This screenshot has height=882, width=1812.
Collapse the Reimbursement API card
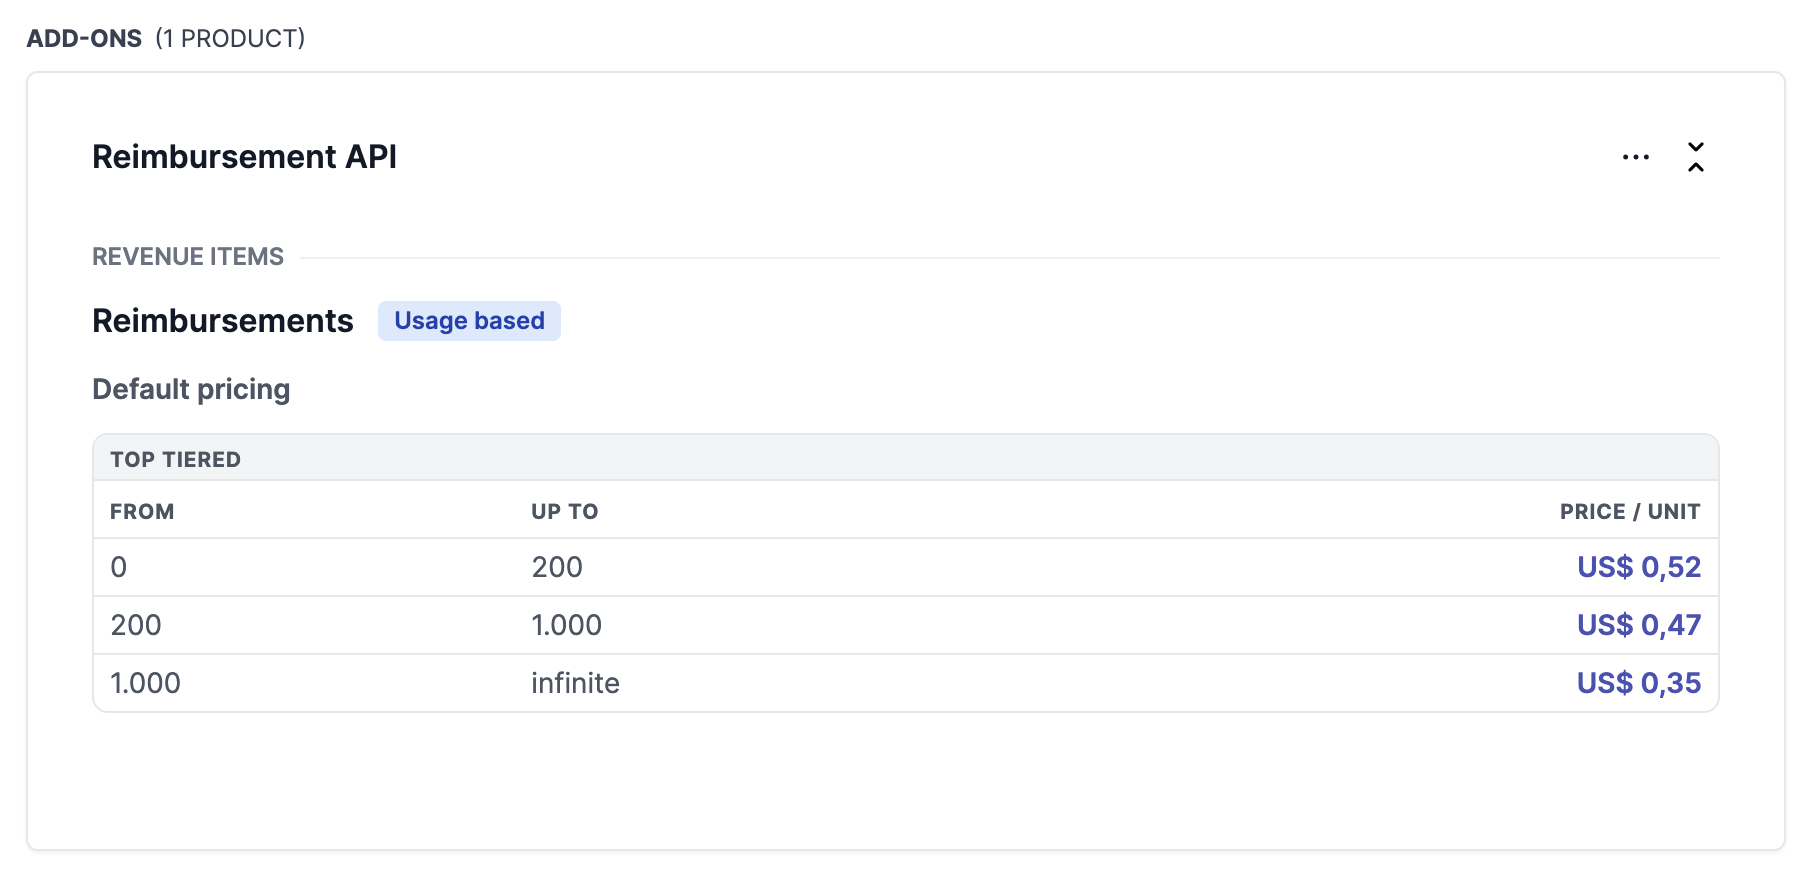coord(1695,157)
